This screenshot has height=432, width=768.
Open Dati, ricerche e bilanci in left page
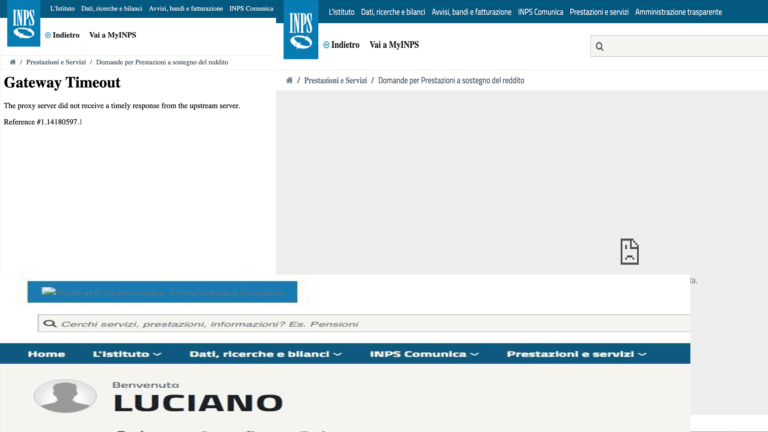click(112, 8)
